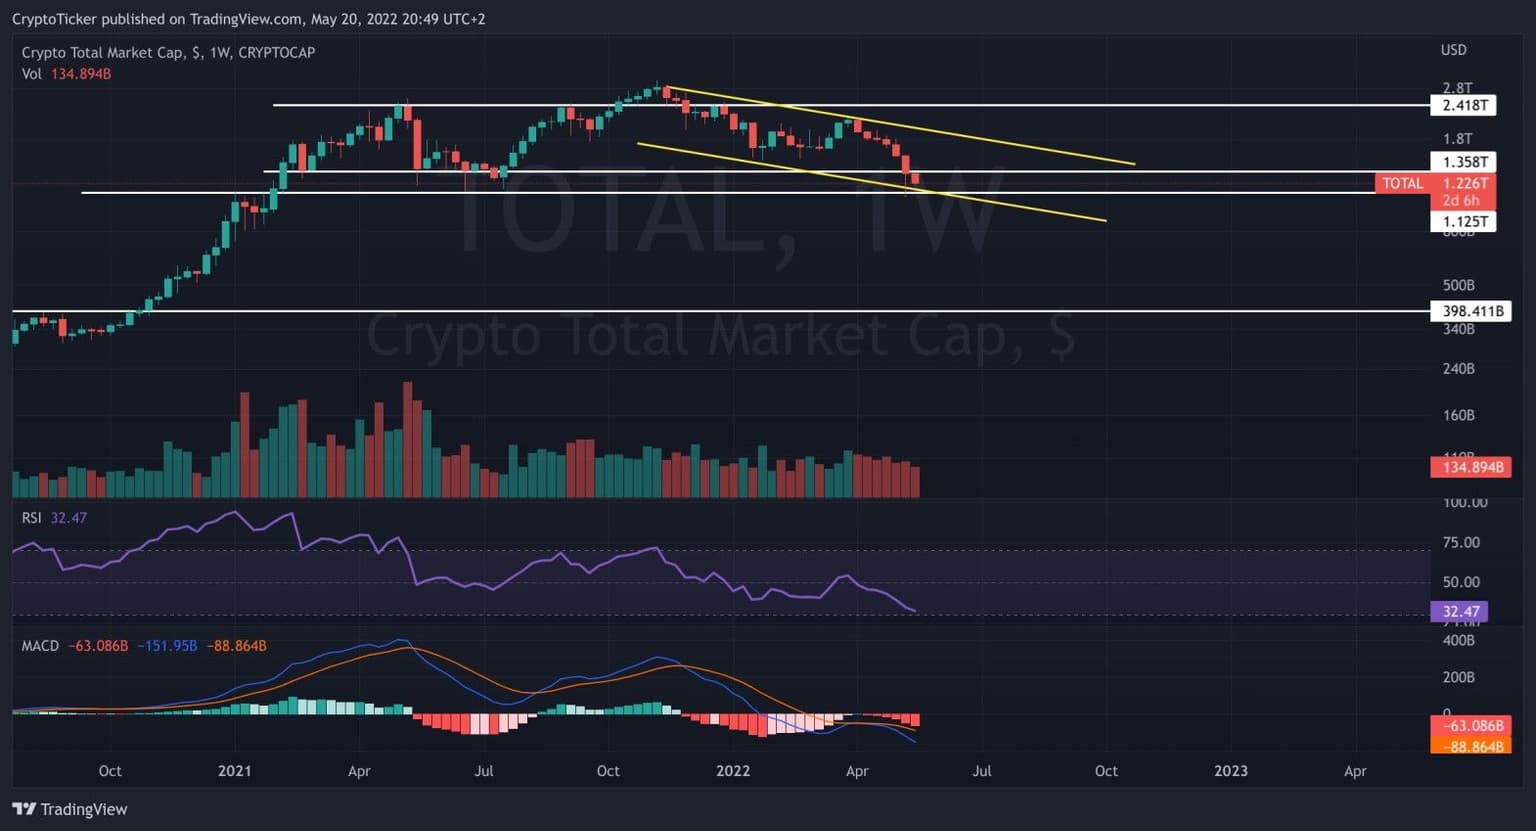The width and height of the screenshot is (1536, 831).
Task: Click the Vol indicator legend
Action: point(32,74)
